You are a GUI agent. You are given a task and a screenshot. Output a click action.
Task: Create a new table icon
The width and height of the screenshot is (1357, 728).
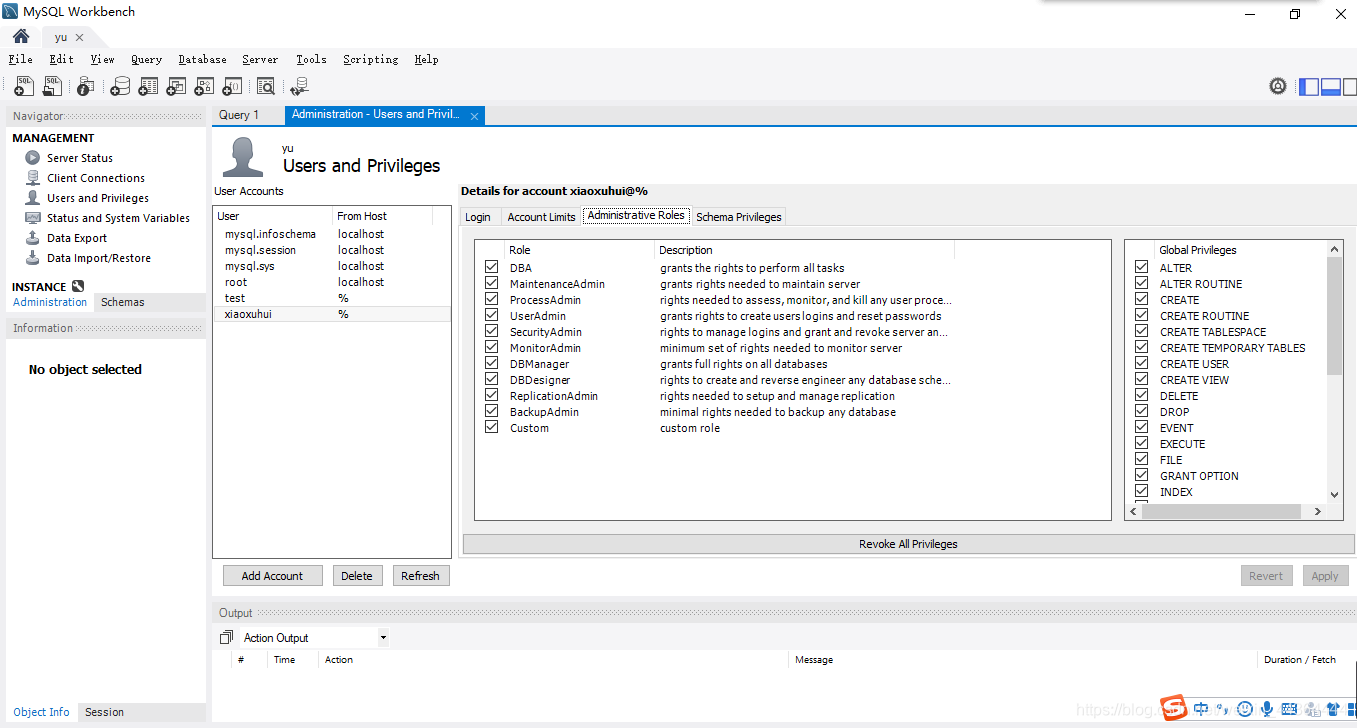[x=148, y=87]
